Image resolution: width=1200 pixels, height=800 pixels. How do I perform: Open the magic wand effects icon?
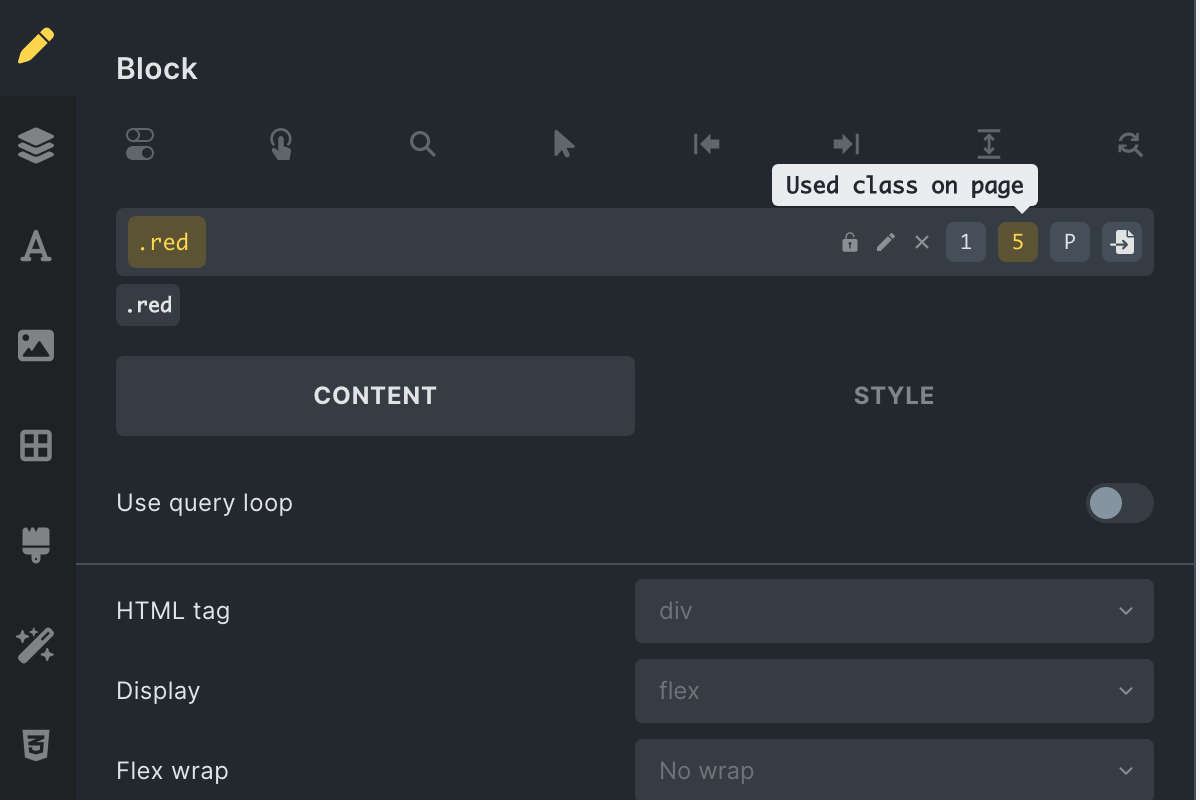pos(36,645)
